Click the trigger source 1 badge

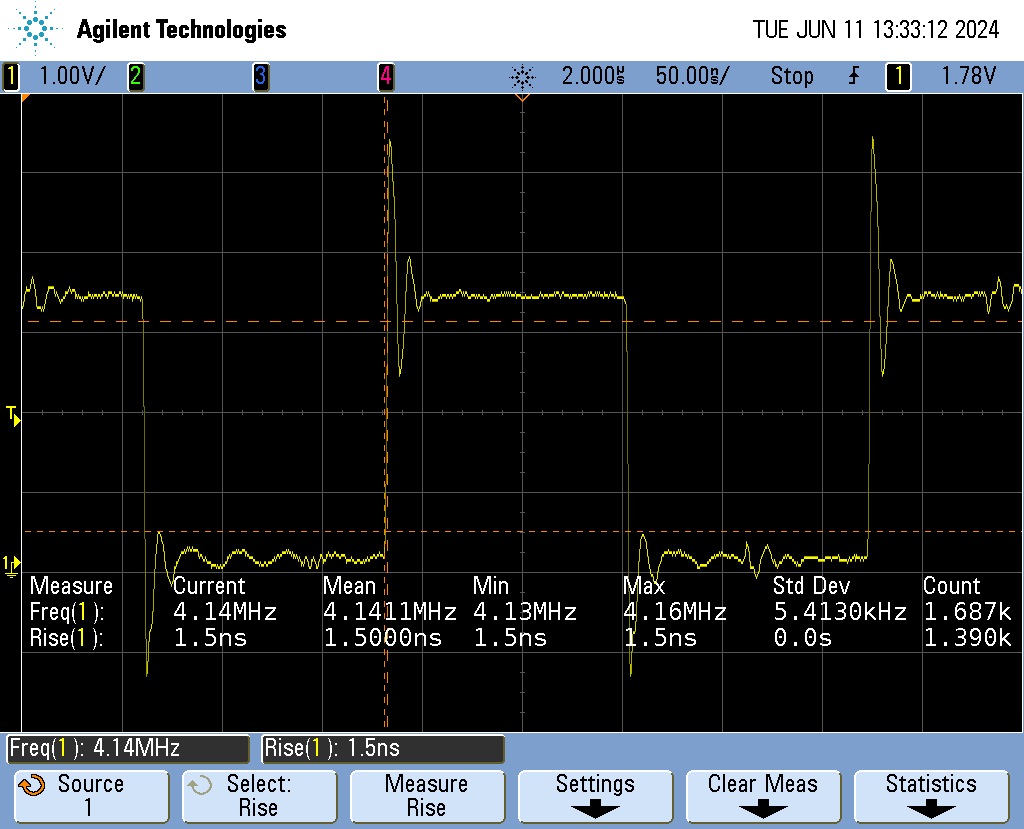pos(898,76)
